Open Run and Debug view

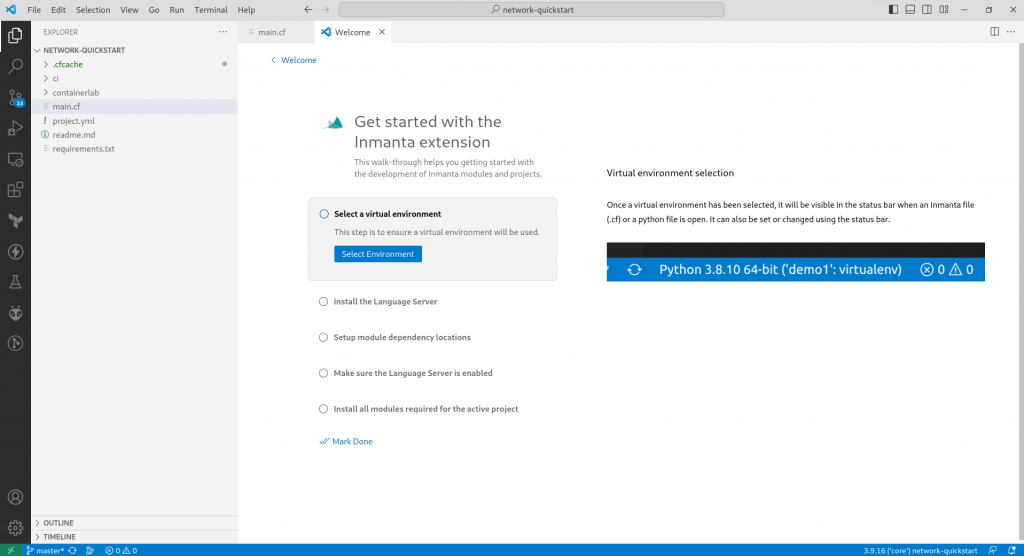coord(15,128)
